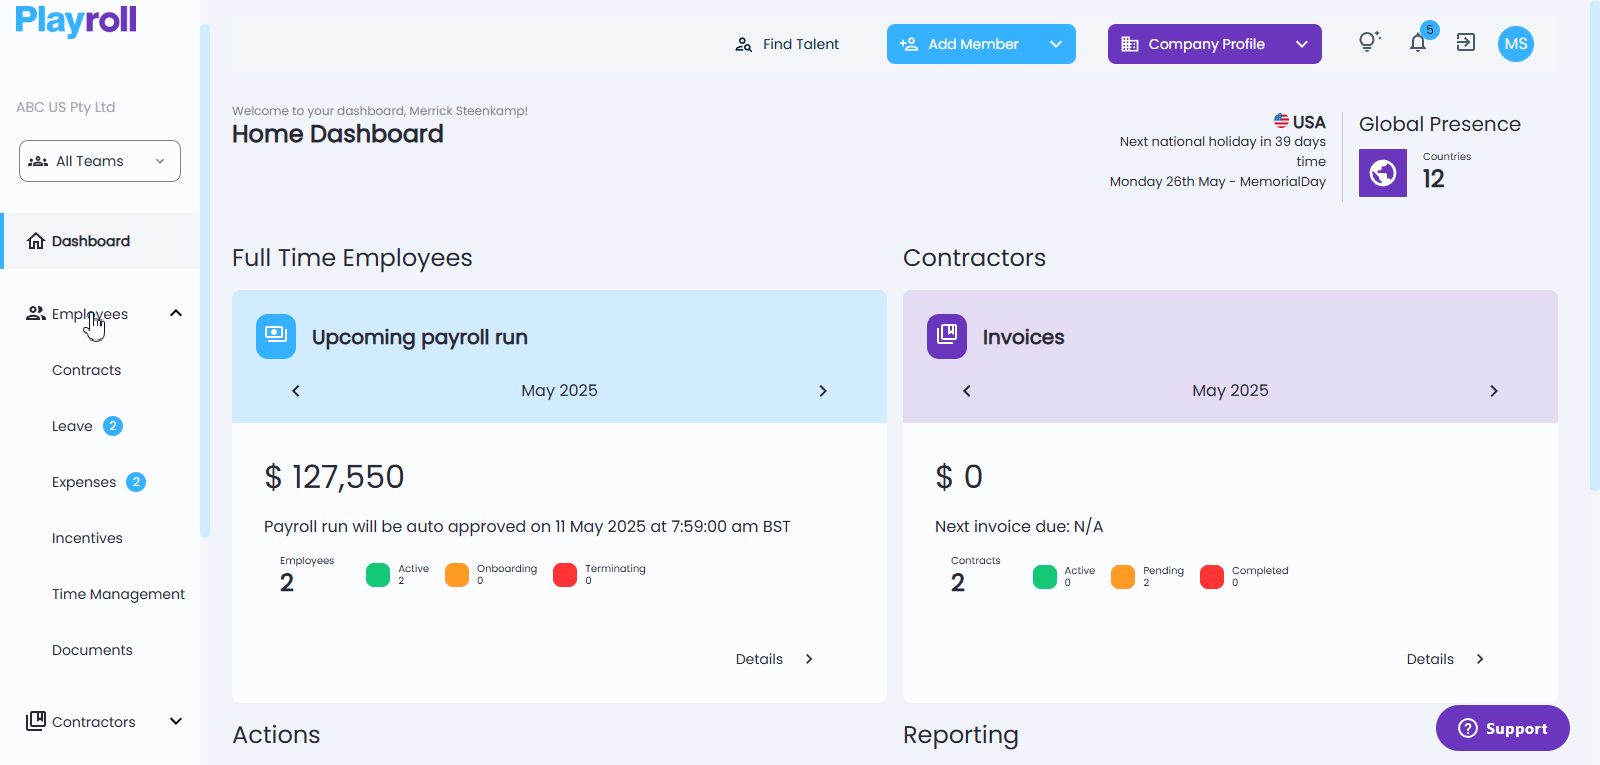The height and width of the screenshot is (765, 1600).
Task: Open the notifications bell
Action: 1418,43
